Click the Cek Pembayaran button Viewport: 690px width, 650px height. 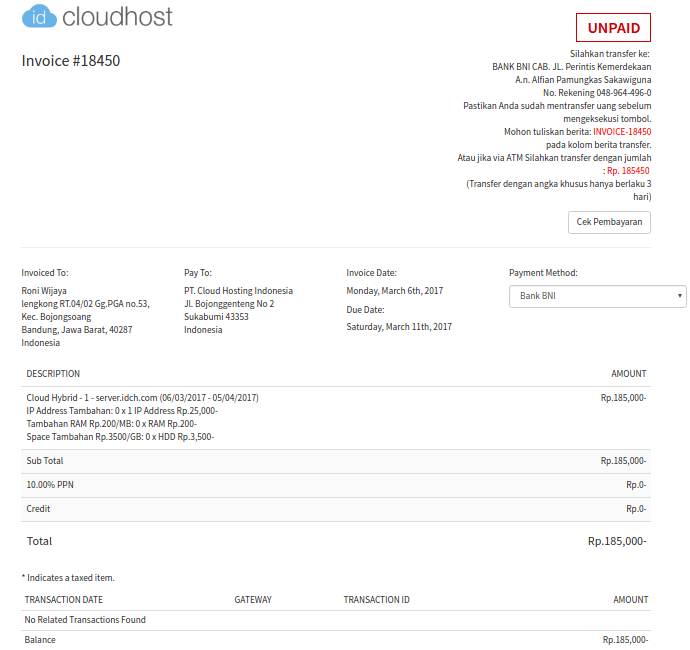point(609,222)
